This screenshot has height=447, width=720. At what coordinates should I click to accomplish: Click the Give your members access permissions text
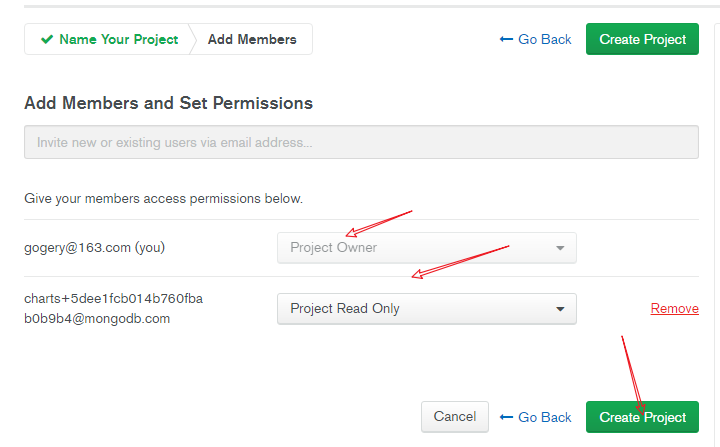click(163, 198)
